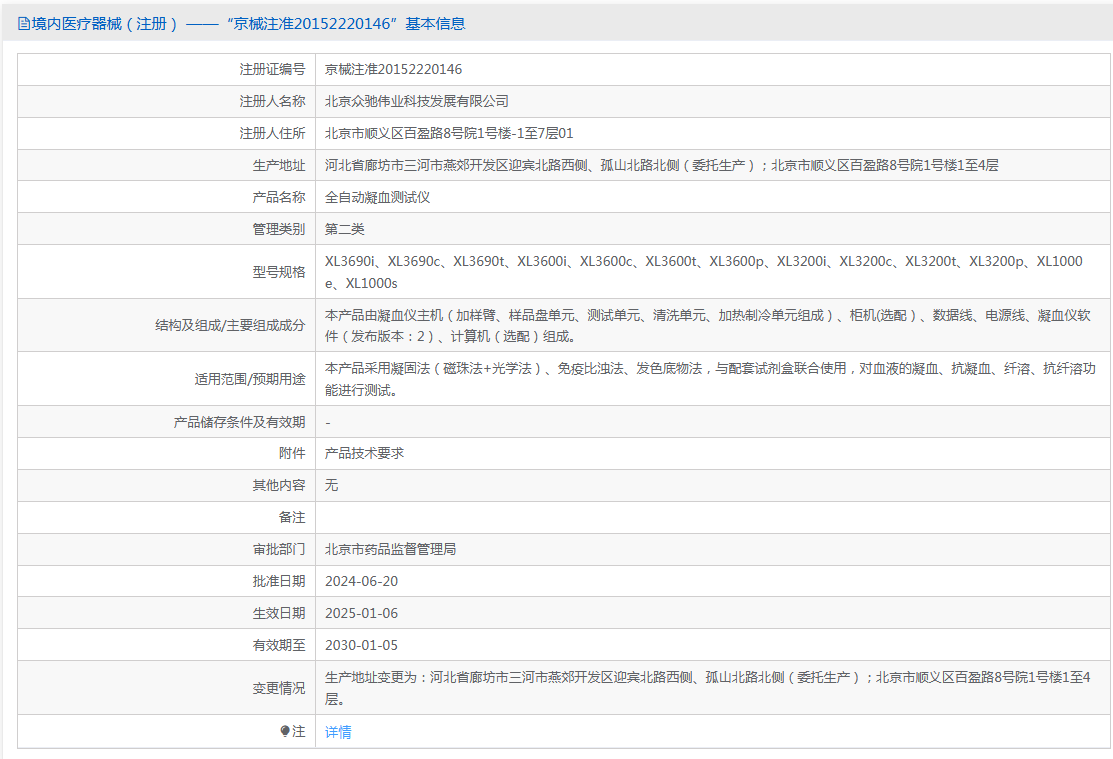
Task: Click the 其他内容 value 无
Action: tap(331, 485)
